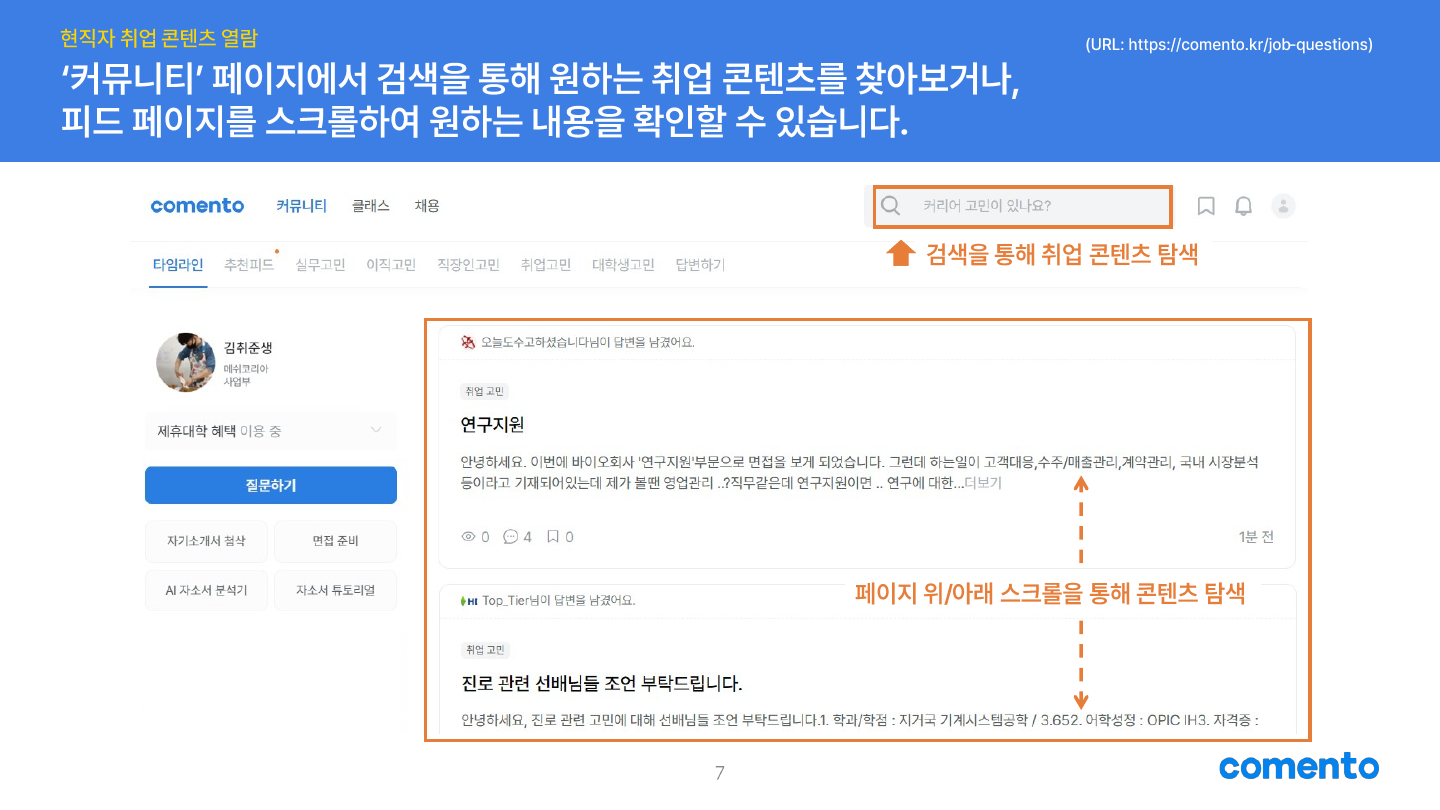Bookmark the 연구지원 post
Image resolution: width=1440 pixels, height=810 pixels.
tap(552, 537)
